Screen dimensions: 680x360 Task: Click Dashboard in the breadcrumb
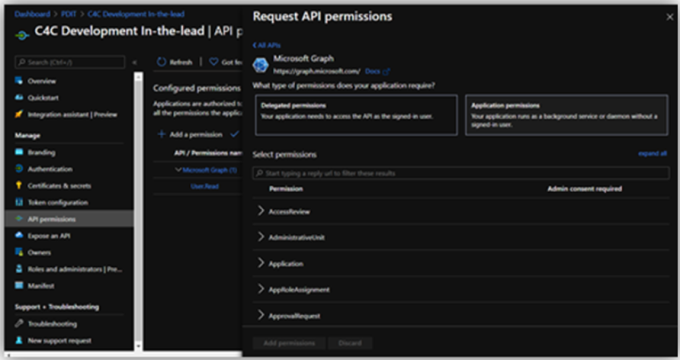(33, 14)
